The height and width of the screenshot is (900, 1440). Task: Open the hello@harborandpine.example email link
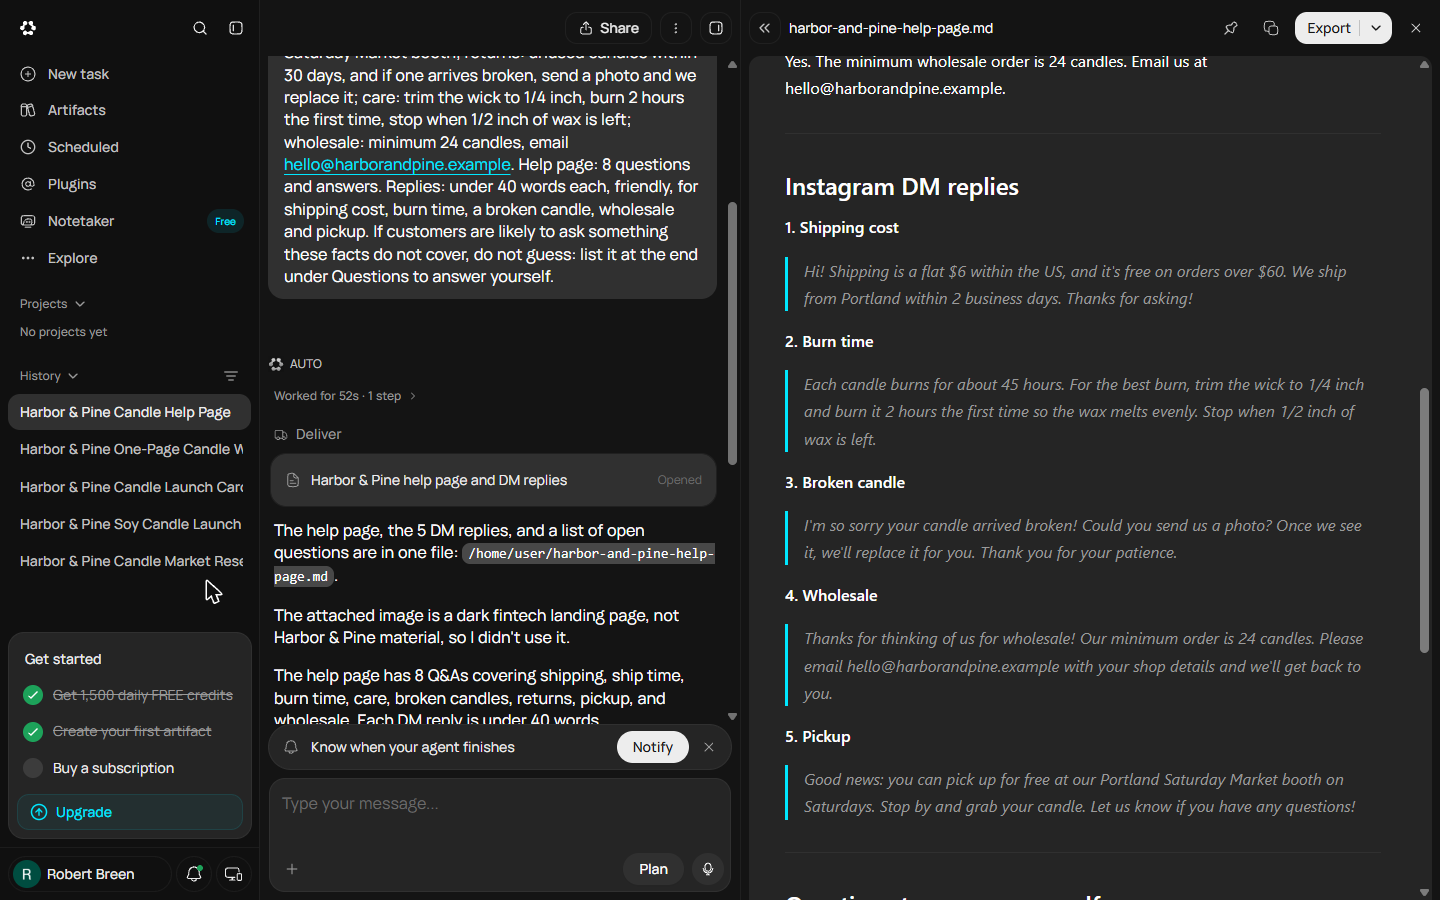(397, 164)
